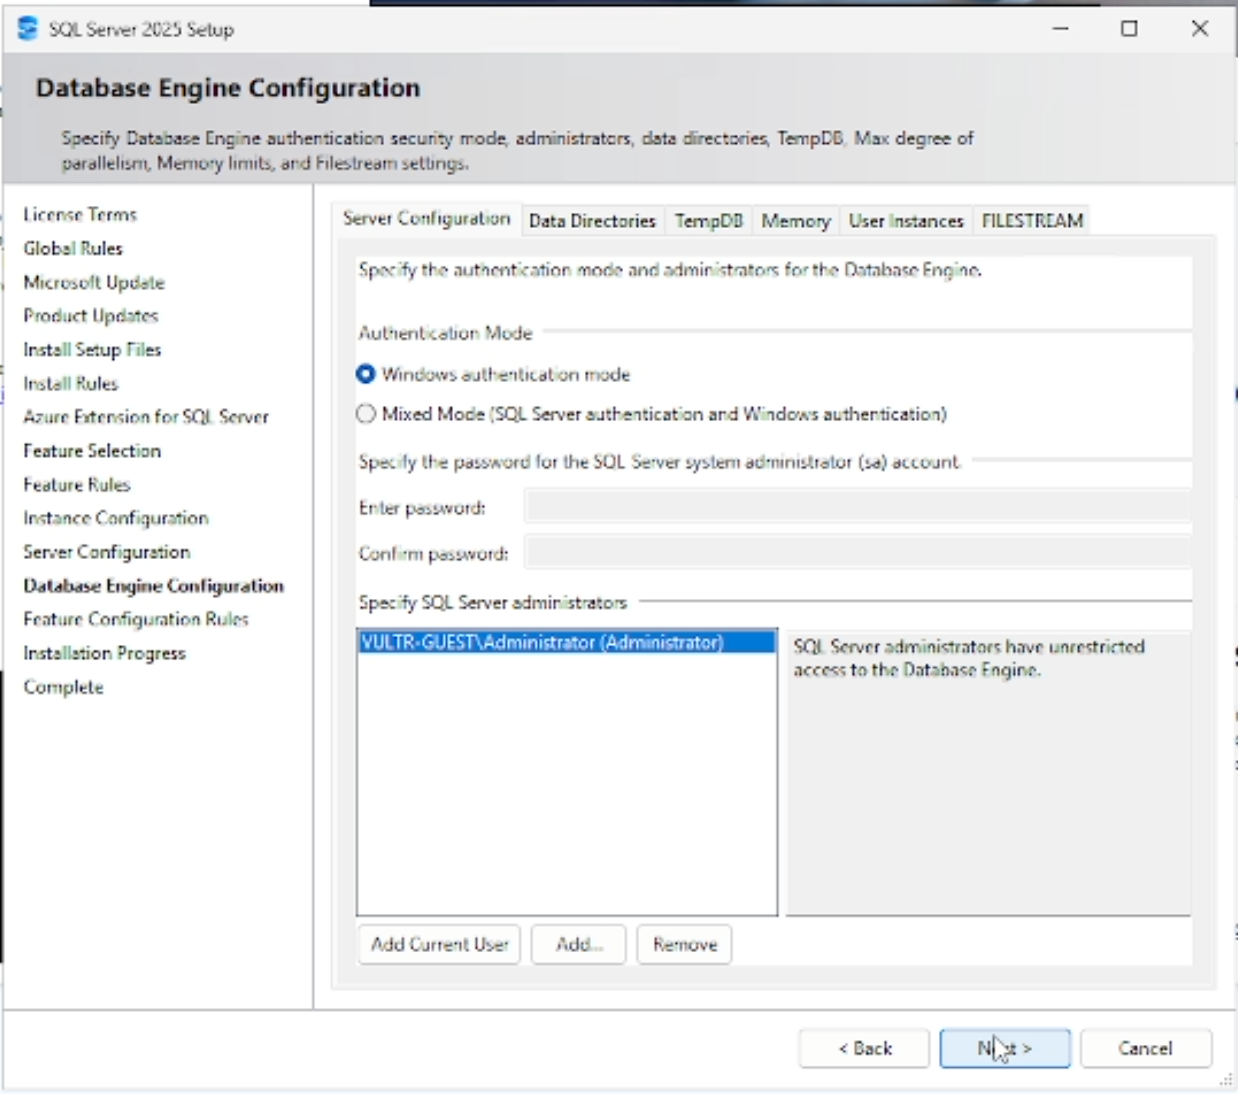Image resolution: width=1238 pixels, height=1094 pixels.
Task: Switch to the Memory tab
Action: 796,220
